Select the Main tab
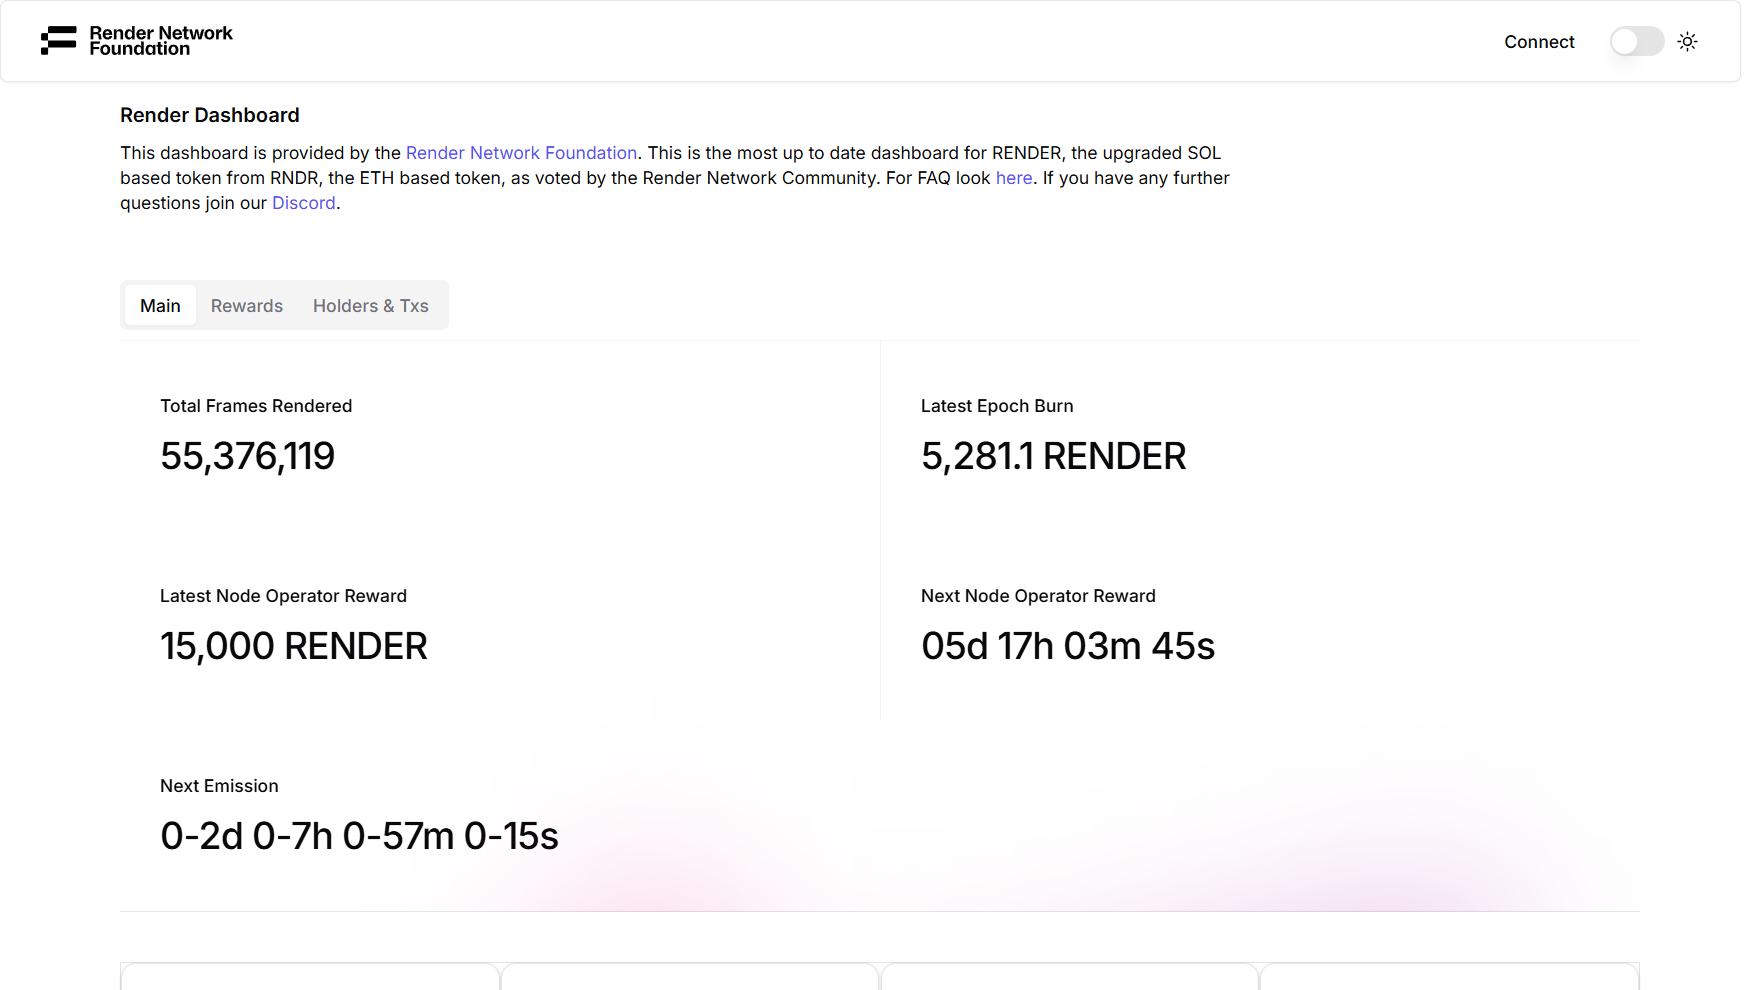The image size is (1760, 990). 160,305
